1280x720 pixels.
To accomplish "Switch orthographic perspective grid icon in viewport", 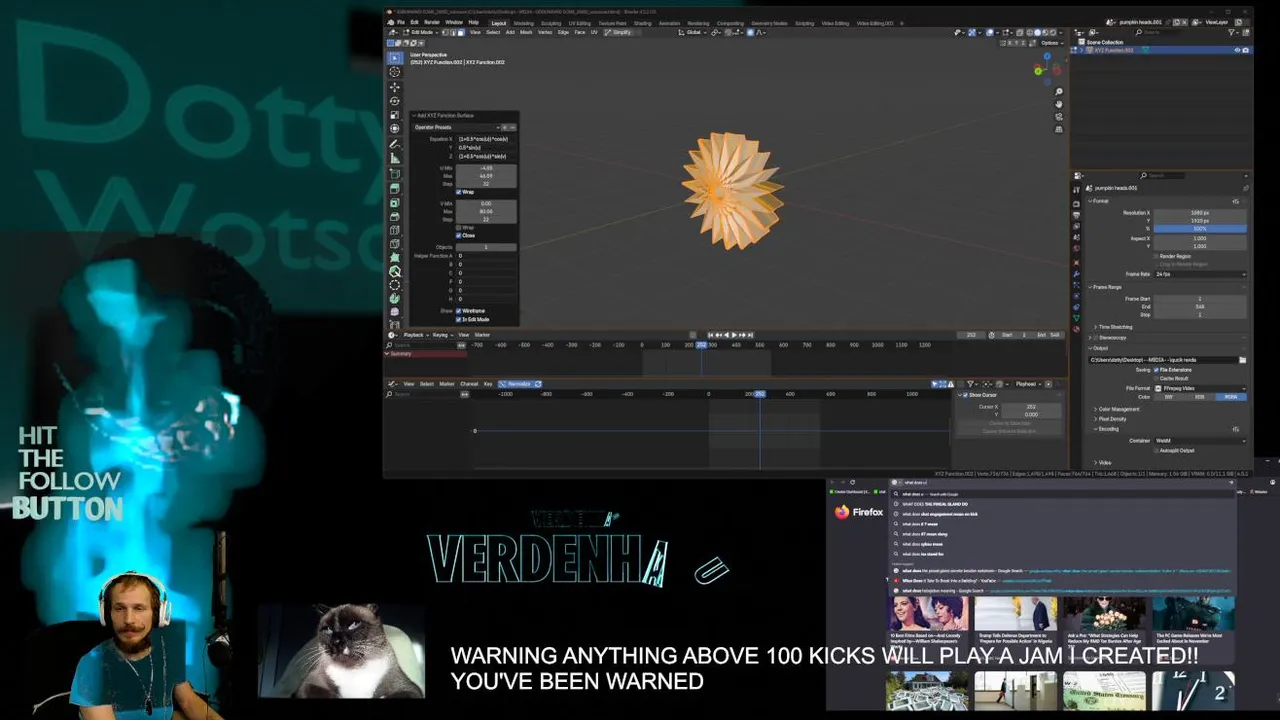I will pos(1059,129).
